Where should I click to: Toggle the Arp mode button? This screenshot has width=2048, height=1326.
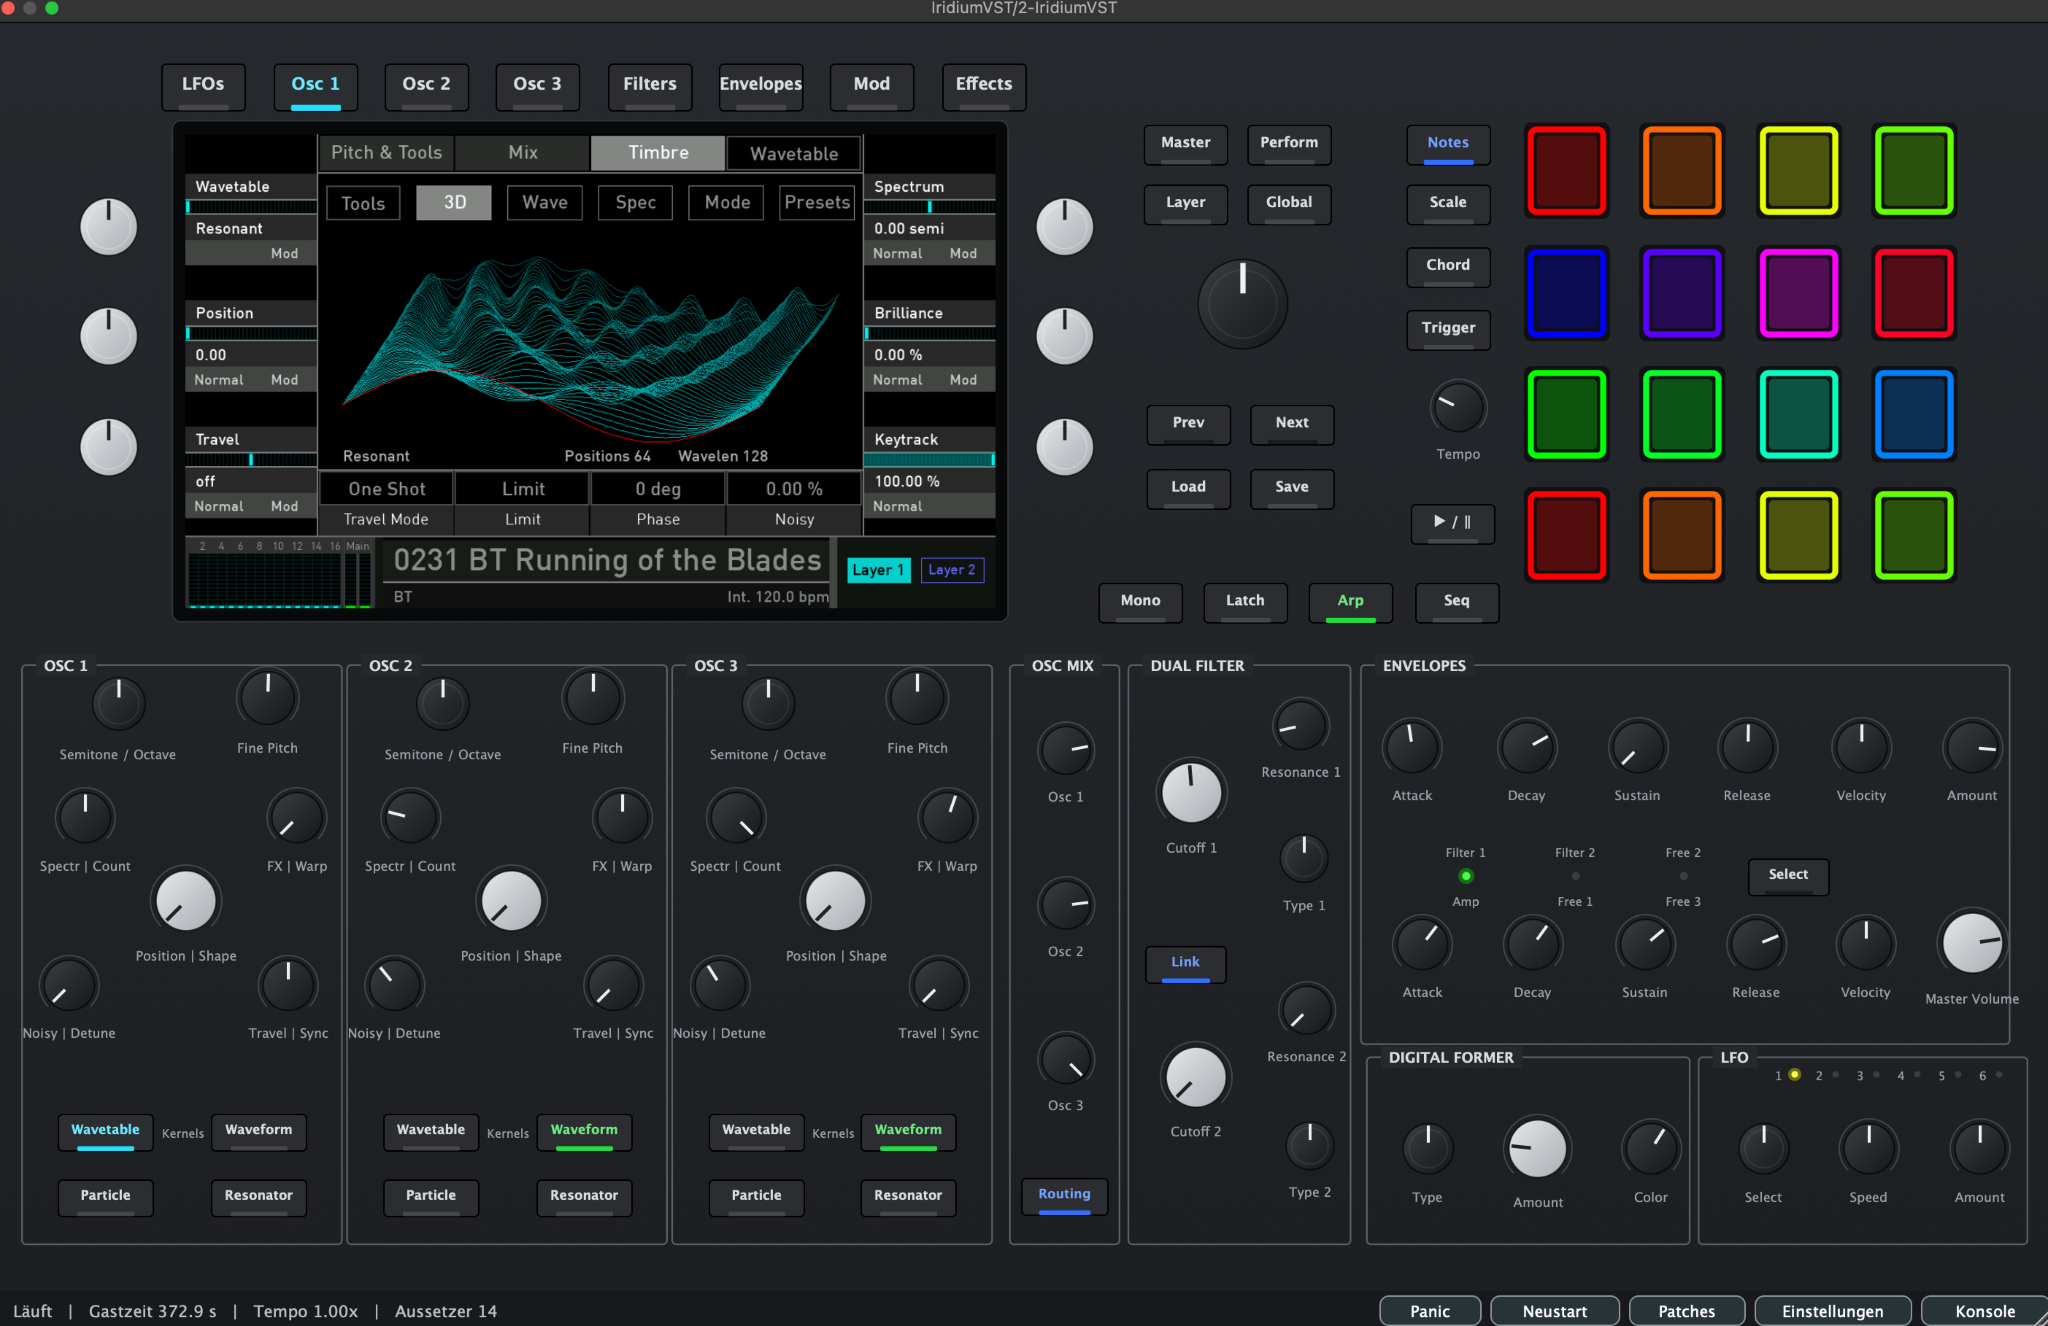coord(1350,602)
